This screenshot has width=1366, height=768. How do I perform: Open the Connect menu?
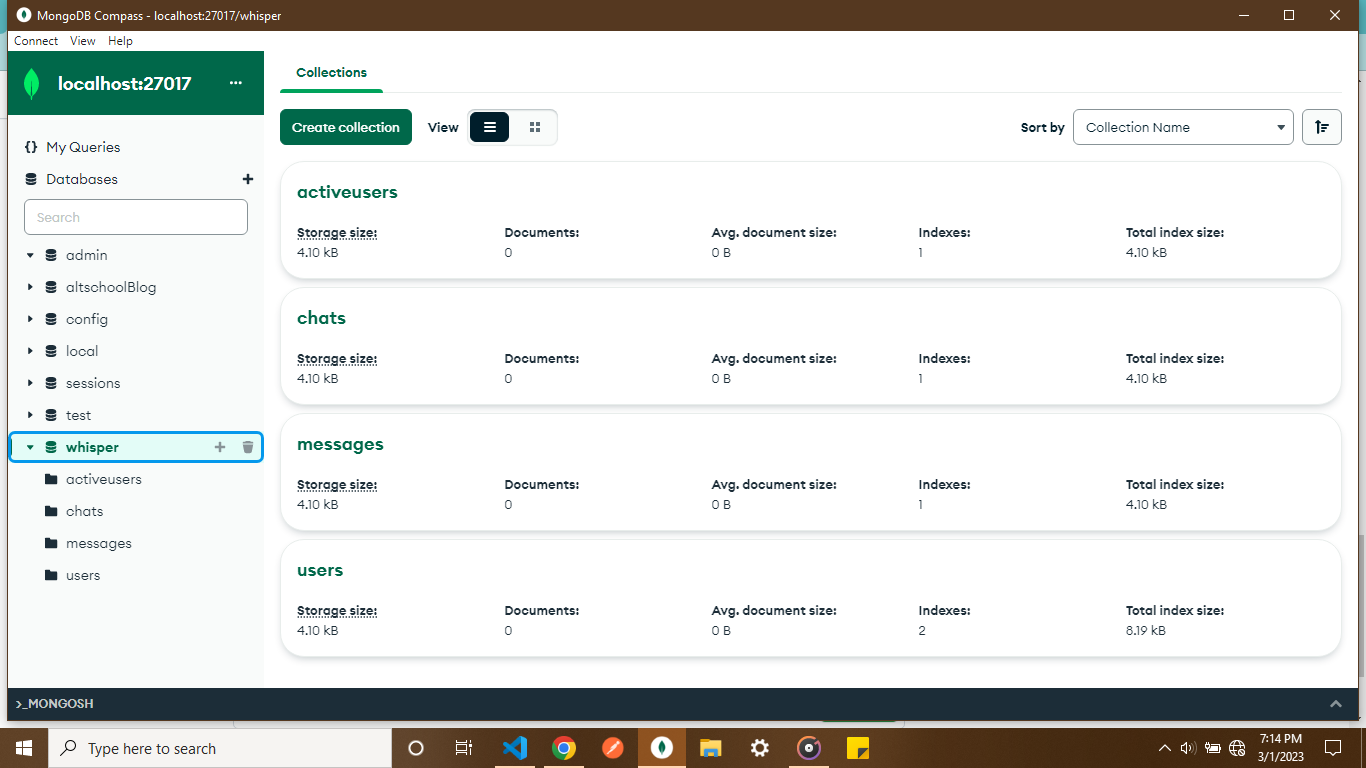35,41
